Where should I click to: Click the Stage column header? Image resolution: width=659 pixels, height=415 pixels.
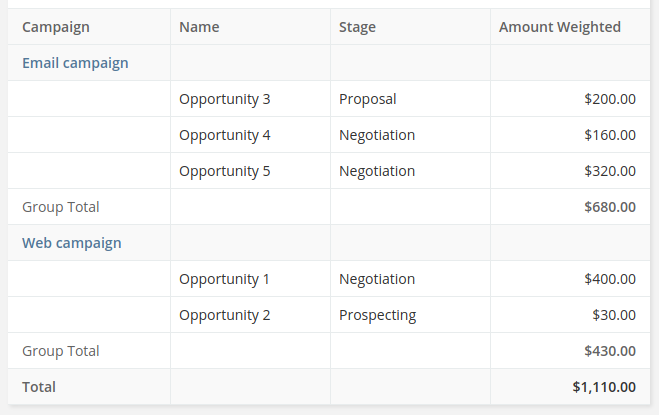pos(357,27)
